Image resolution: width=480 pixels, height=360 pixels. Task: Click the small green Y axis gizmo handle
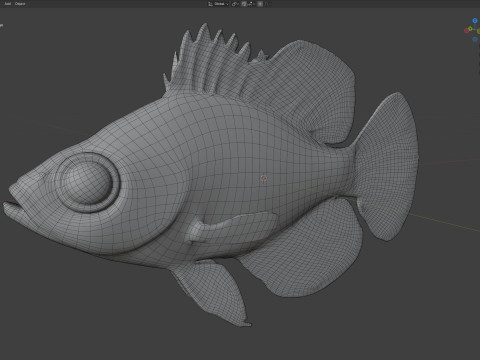pyautogui.click(x=470, y=29)
